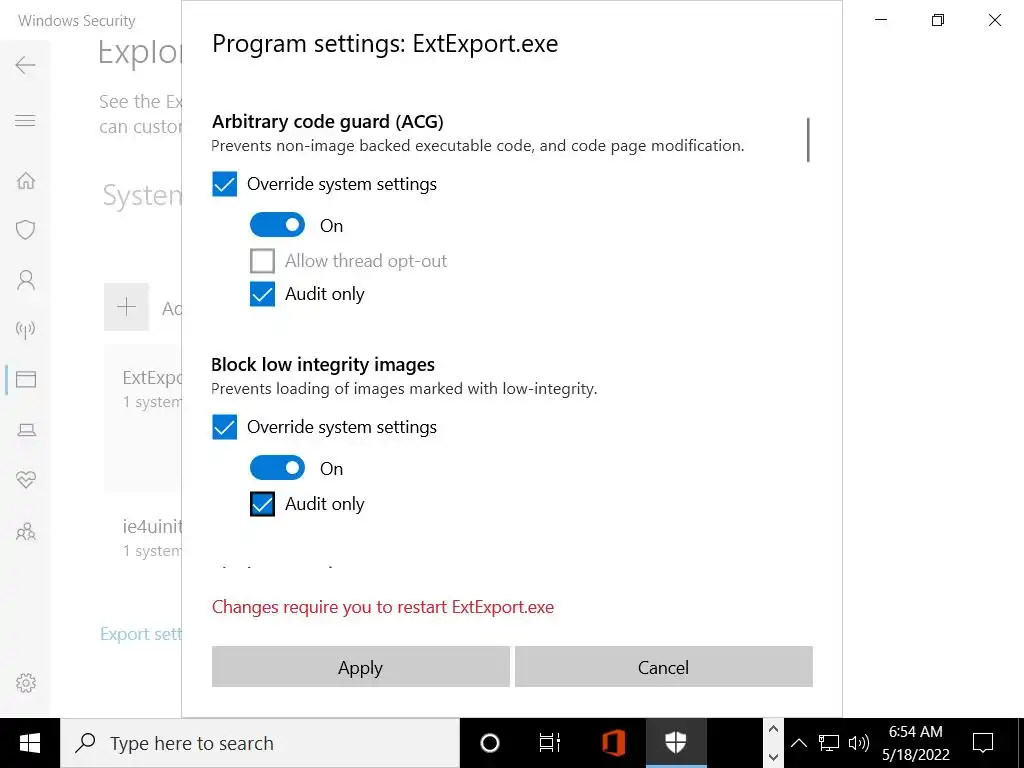Click the Cancel button
Viewport: 1024px width, 768px height.
pyautogui.click(x=664, y=667)
